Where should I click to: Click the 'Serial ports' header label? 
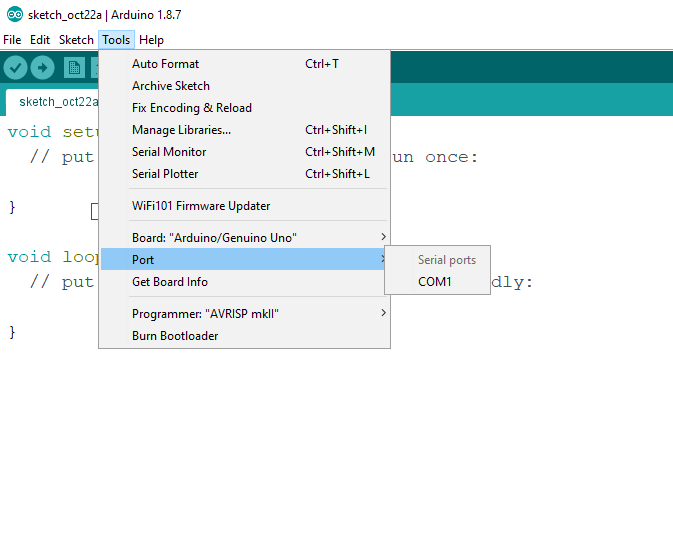coord(447,260)
